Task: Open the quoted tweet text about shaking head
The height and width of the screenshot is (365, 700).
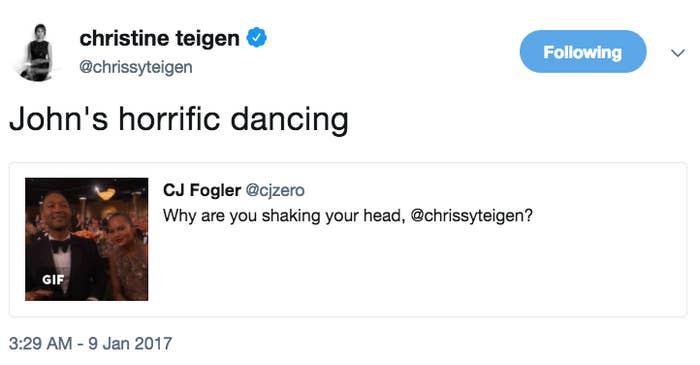Action: 348,216
